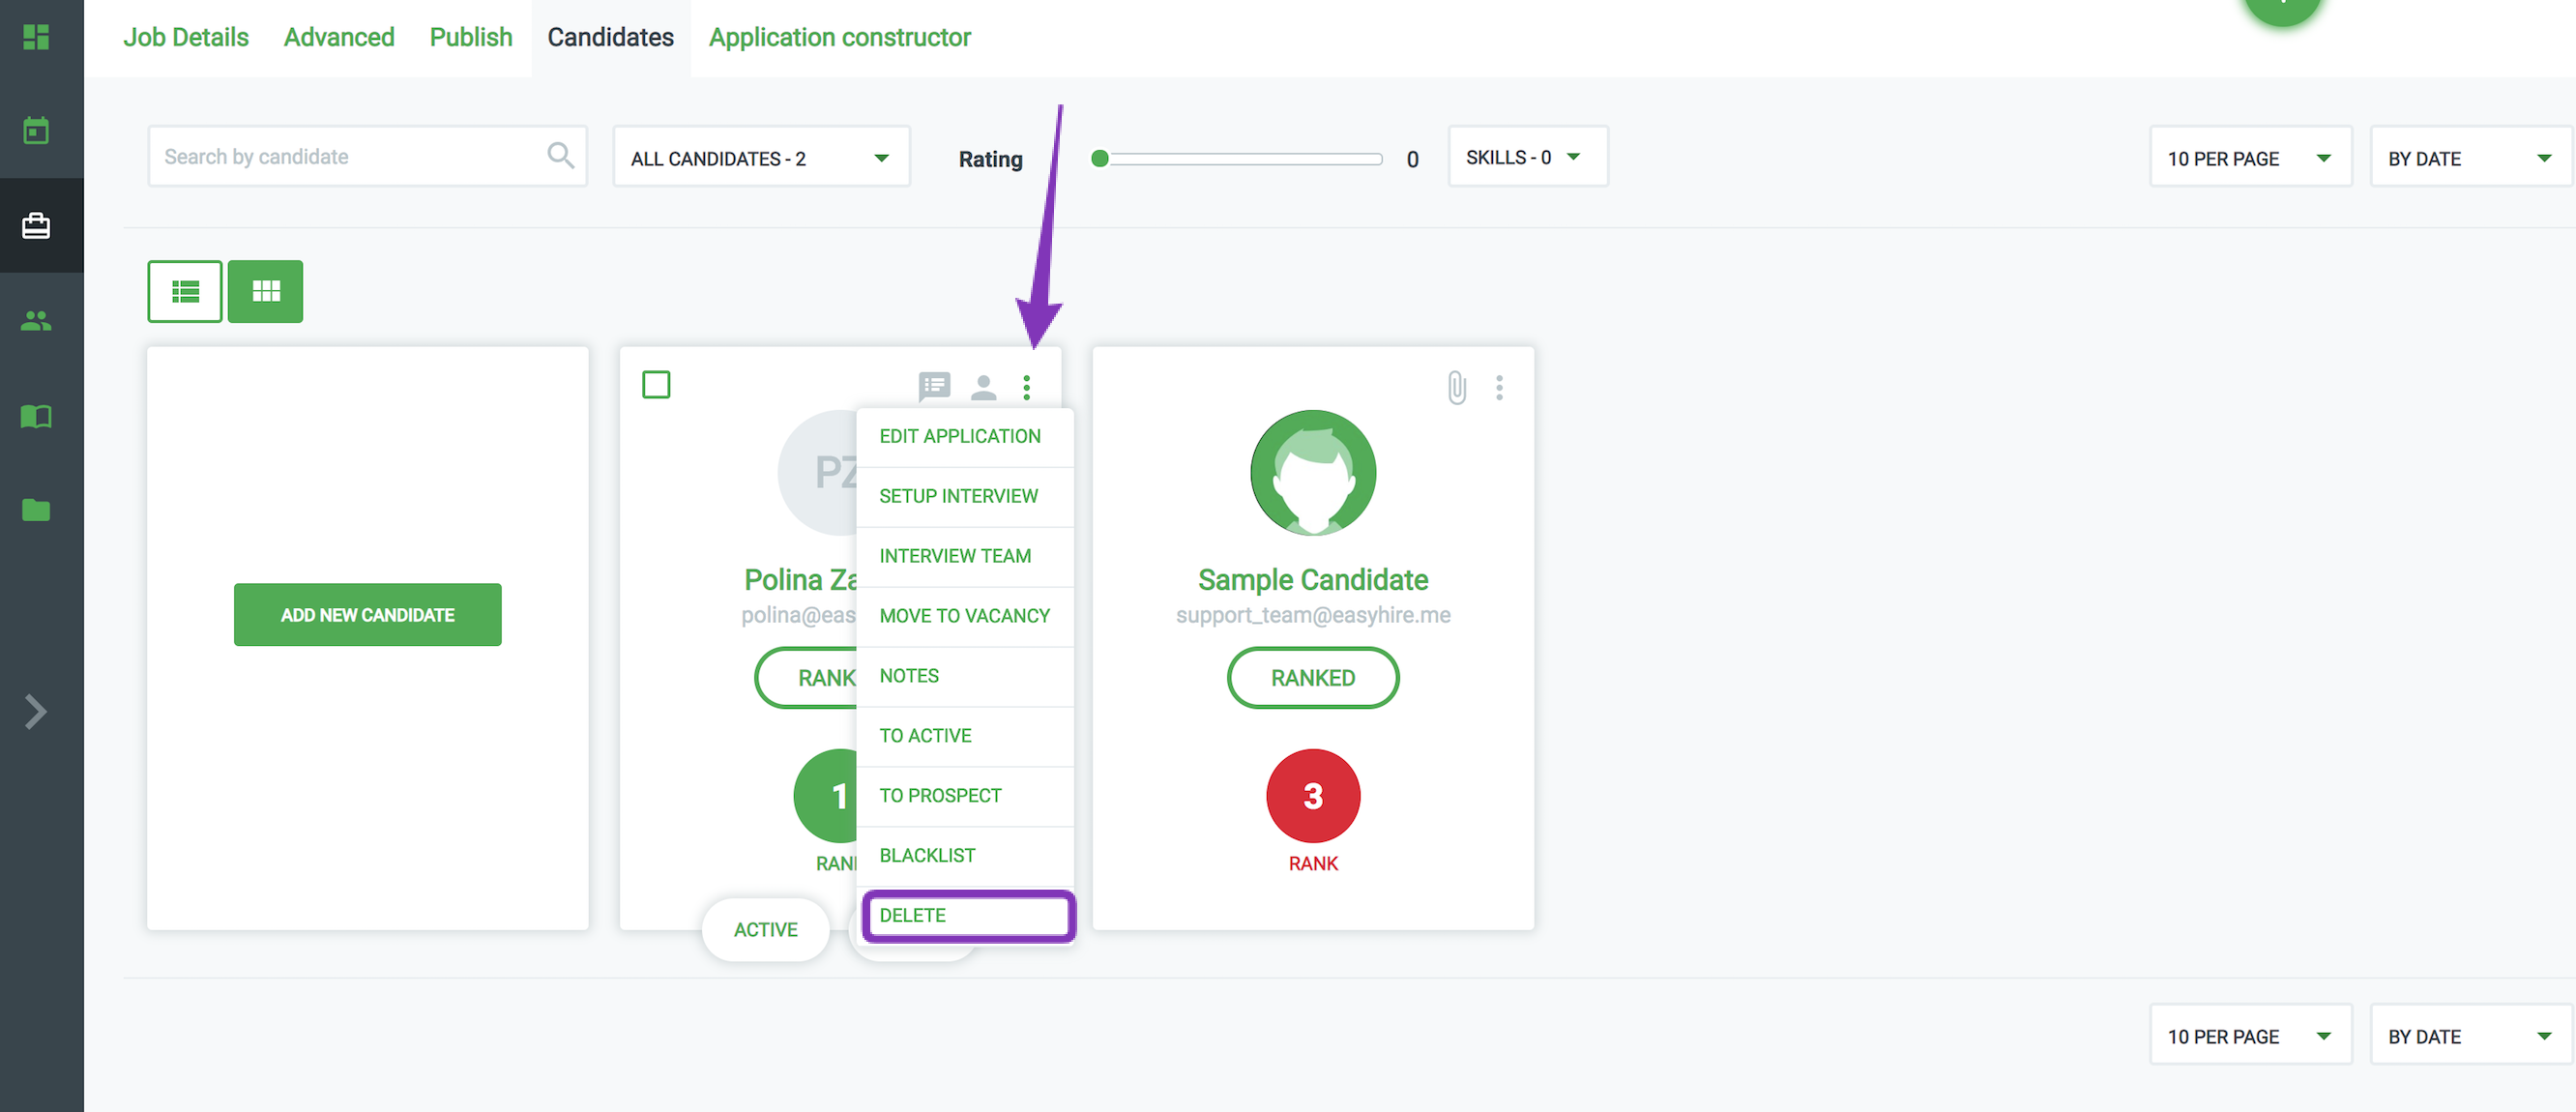Open the top 10 Per Page dropdown

tap(2249, 158)
